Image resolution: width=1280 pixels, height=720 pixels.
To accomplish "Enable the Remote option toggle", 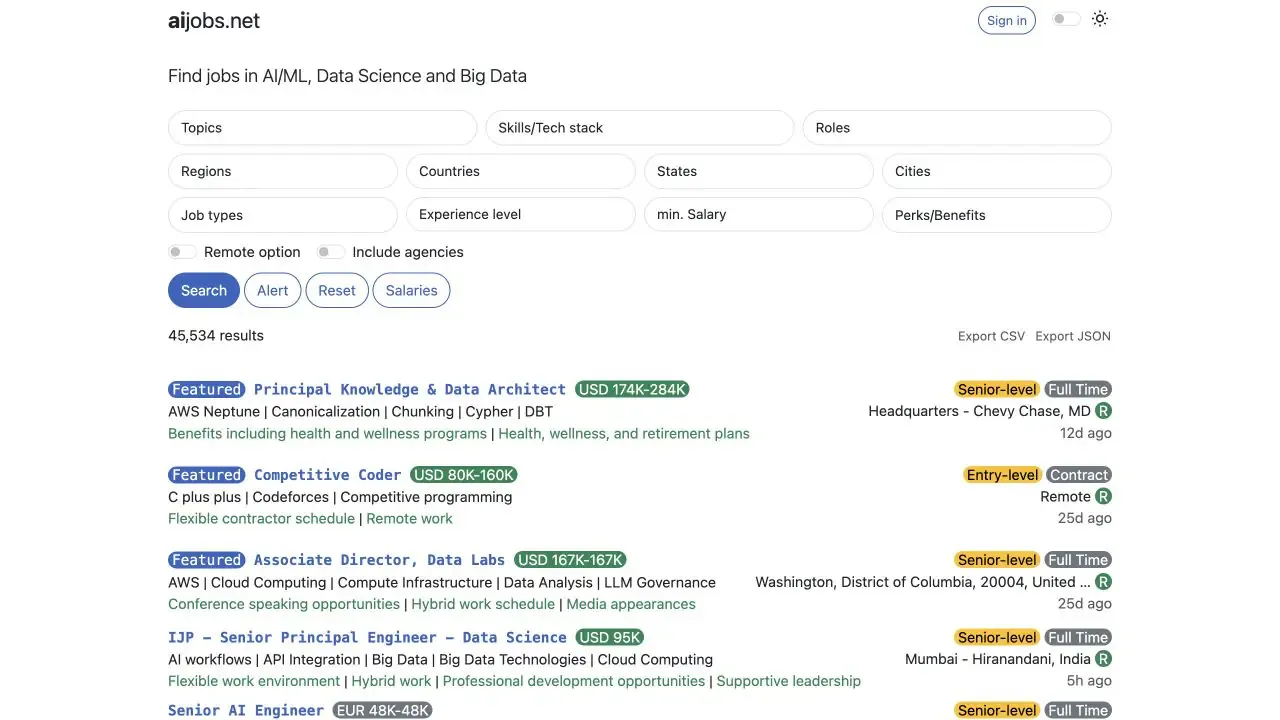I will [182, 252].
